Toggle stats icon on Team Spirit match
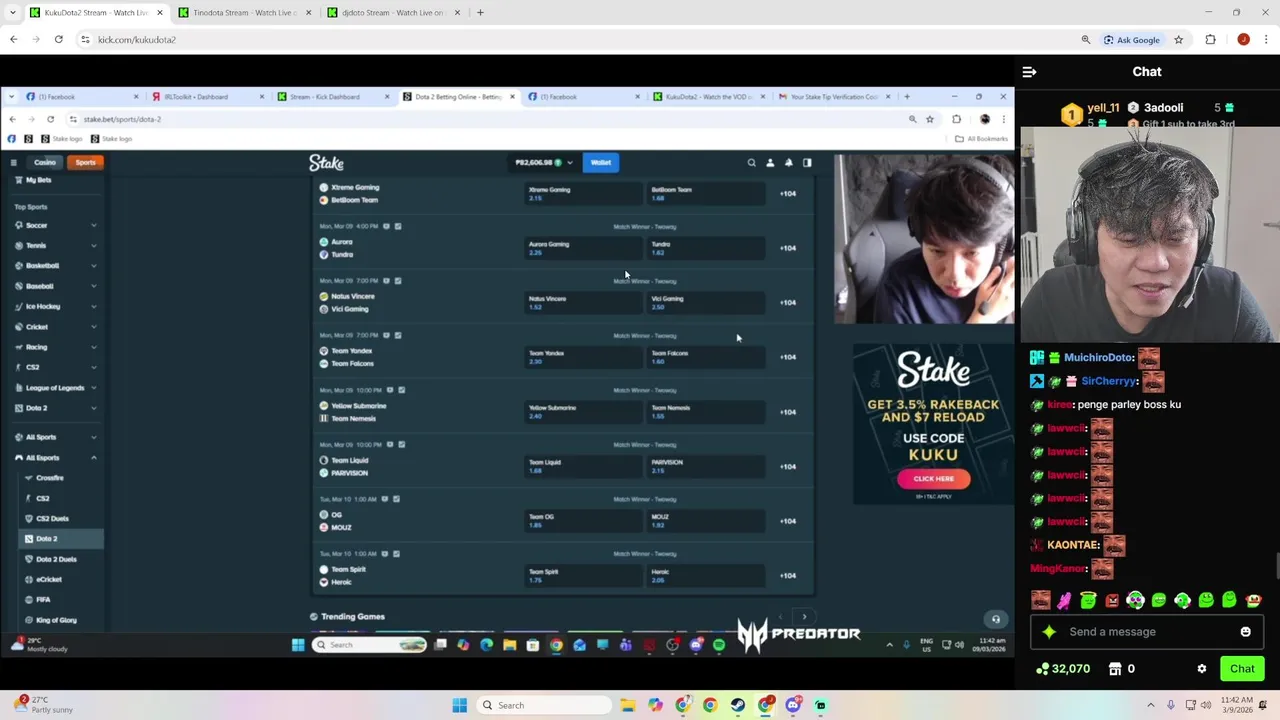 click(x=397, y=553)
